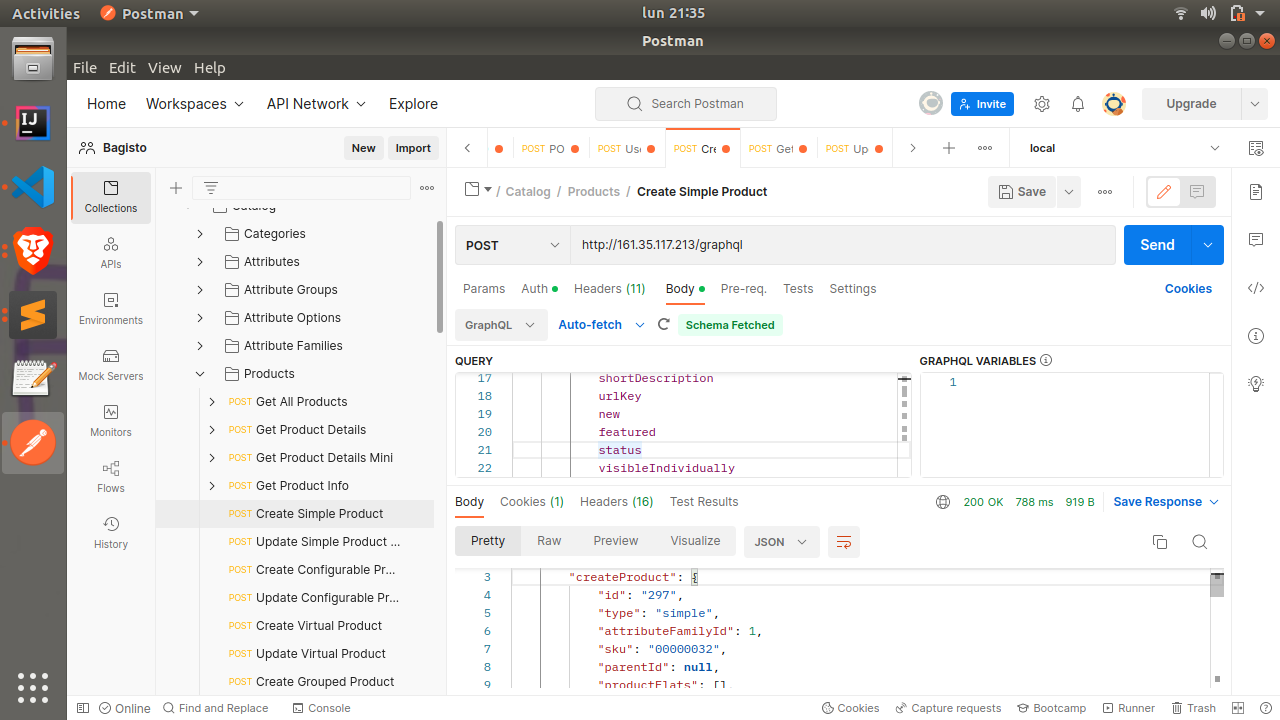Copy response body to clipboard
Viewport: 1280px width, 720px height.
(x=1160, y=542)
